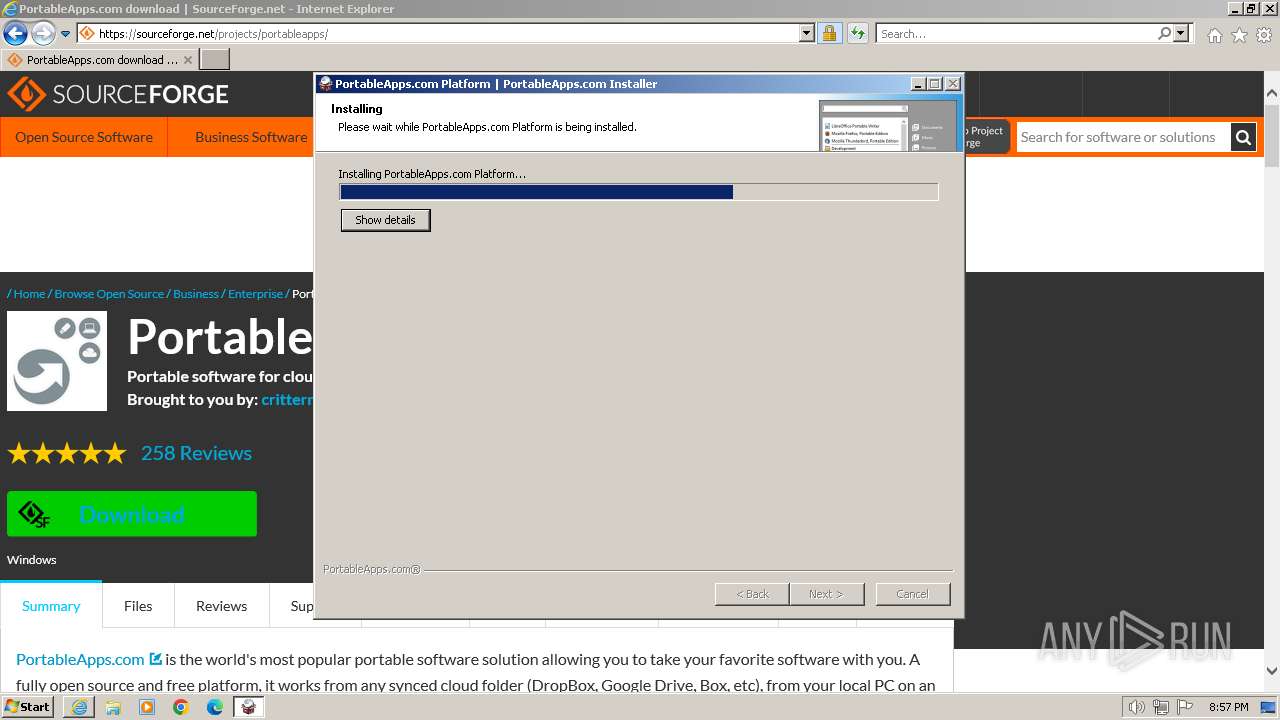
Task: Click the green Download button
Action: [x=132, y=514]
